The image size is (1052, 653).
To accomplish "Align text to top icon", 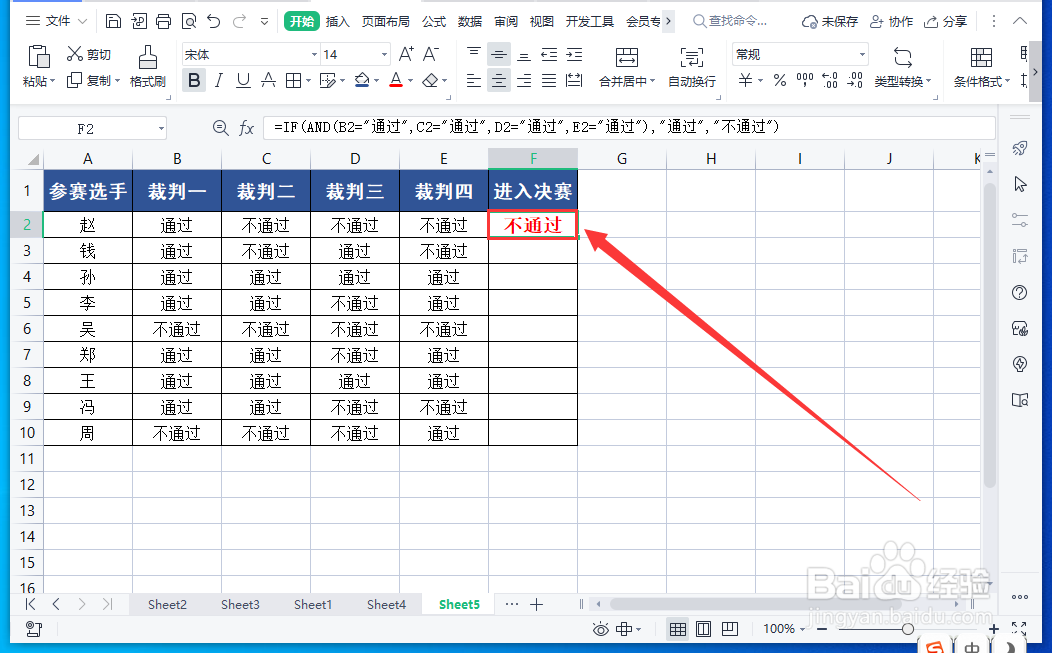I will pyautogui.click(x=474, y=54).
